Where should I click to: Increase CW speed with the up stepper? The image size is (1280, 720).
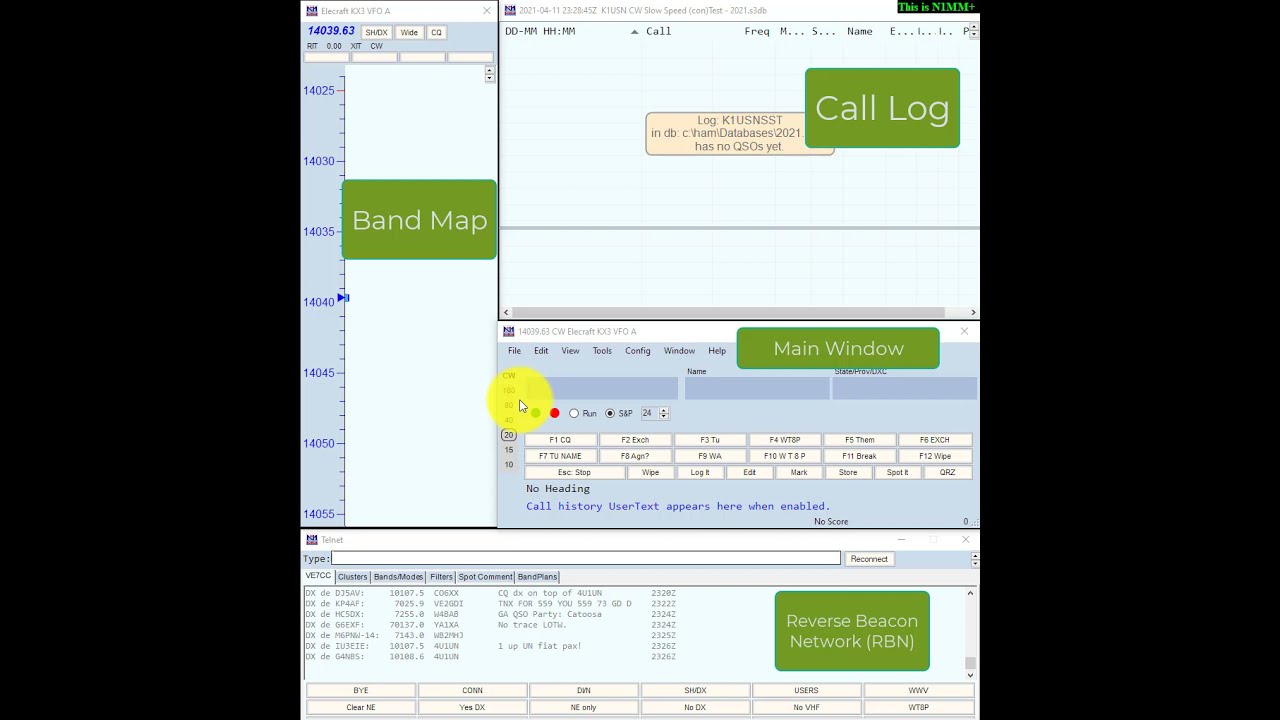(x=663, y=410)
